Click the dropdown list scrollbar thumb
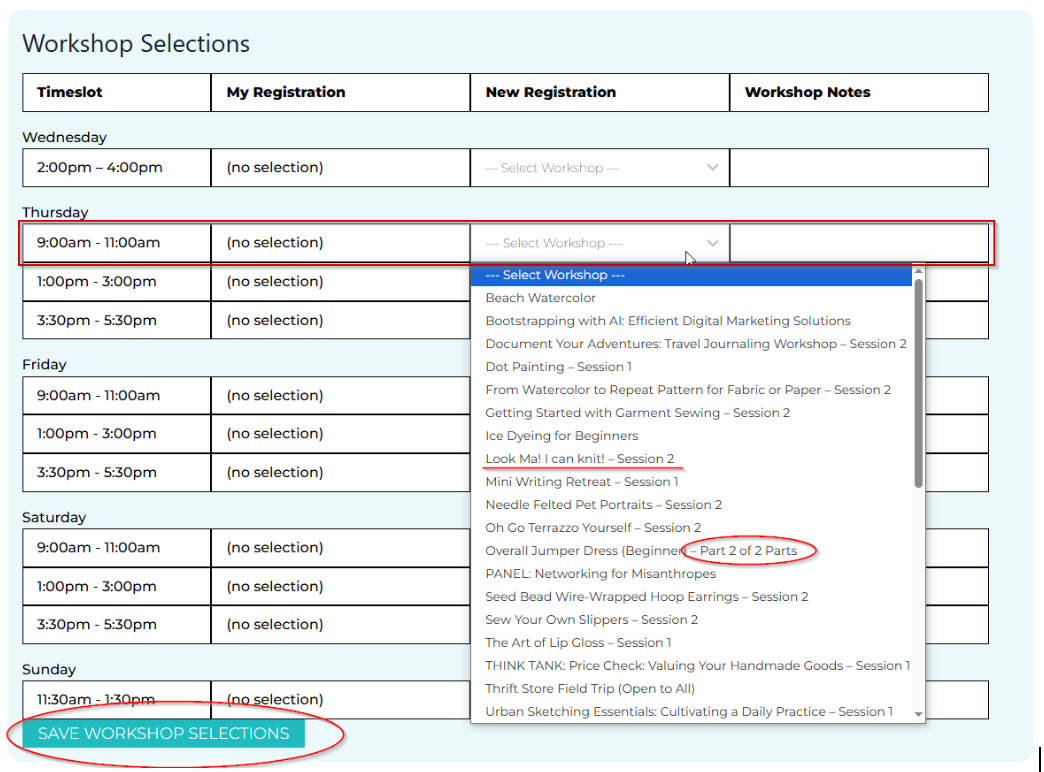The image size is (1044, 772). (918, 383)
